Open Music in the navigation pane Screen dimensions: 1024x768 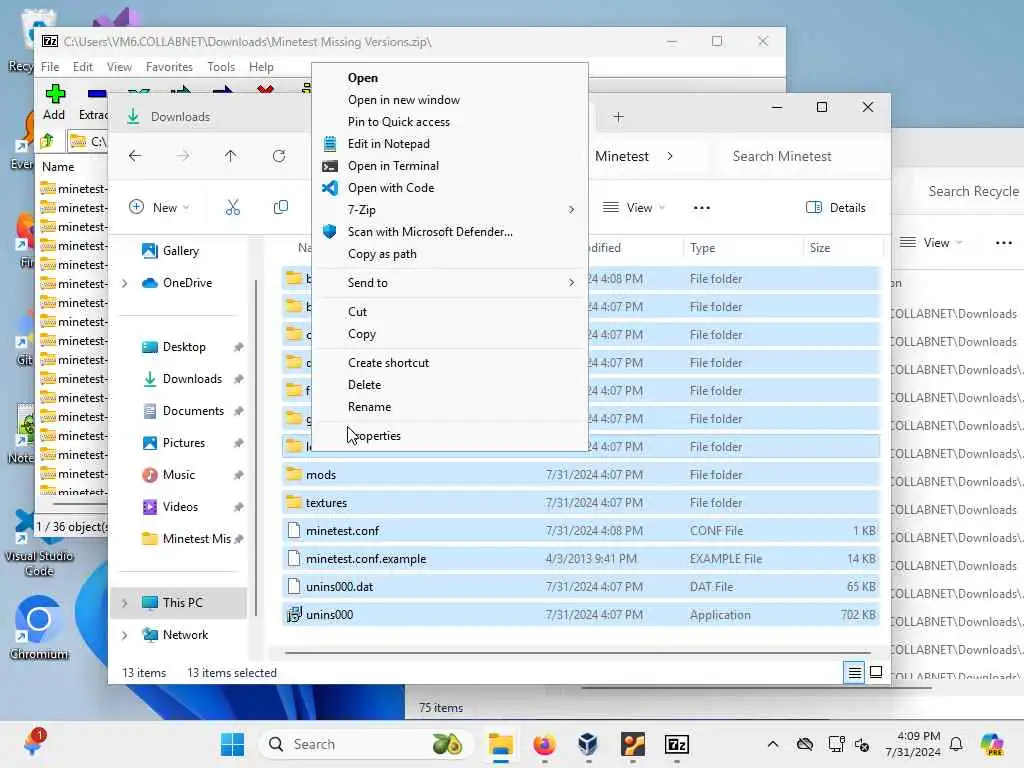pos(178,475)
